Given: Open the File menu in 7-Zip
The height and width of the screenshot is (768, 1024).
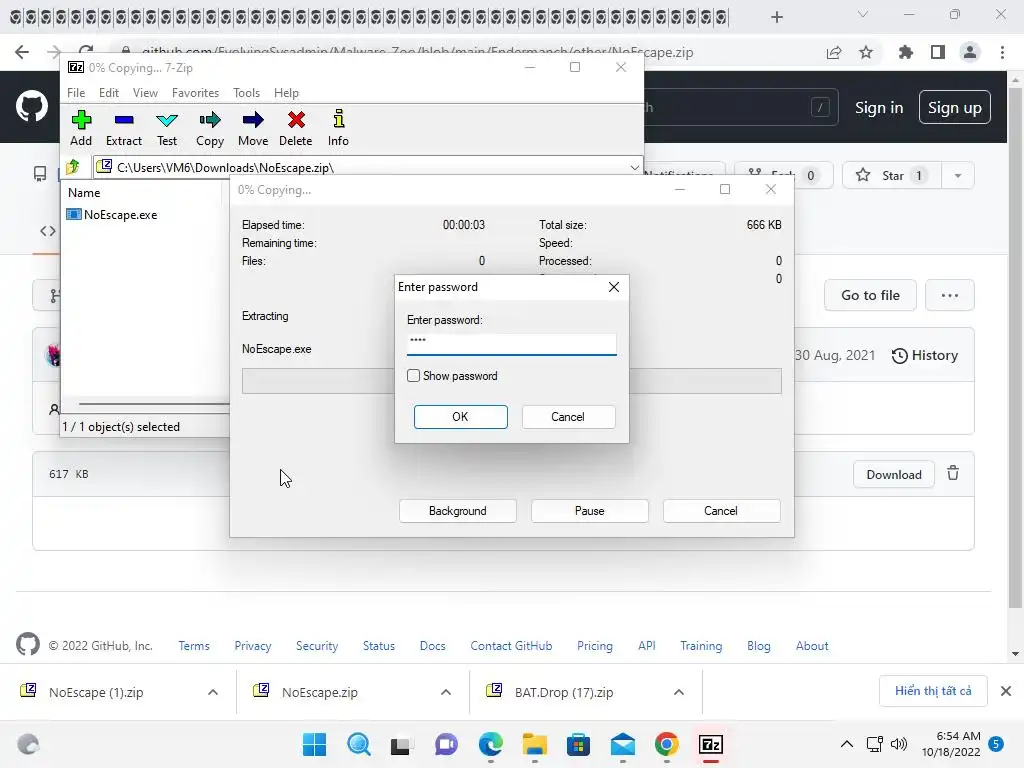Looking at the screenshot, I should [76, 93].
